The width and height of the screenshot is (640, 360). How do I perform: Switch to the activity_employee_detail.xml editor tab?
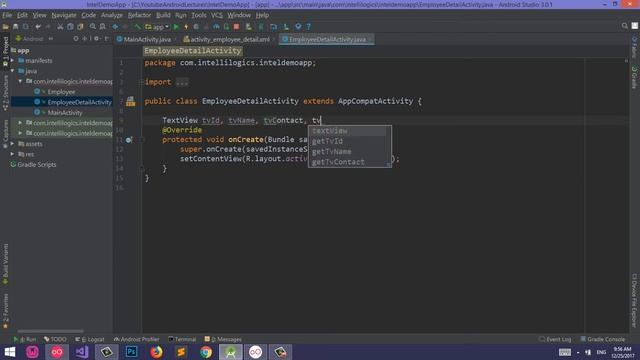point(229,39)
